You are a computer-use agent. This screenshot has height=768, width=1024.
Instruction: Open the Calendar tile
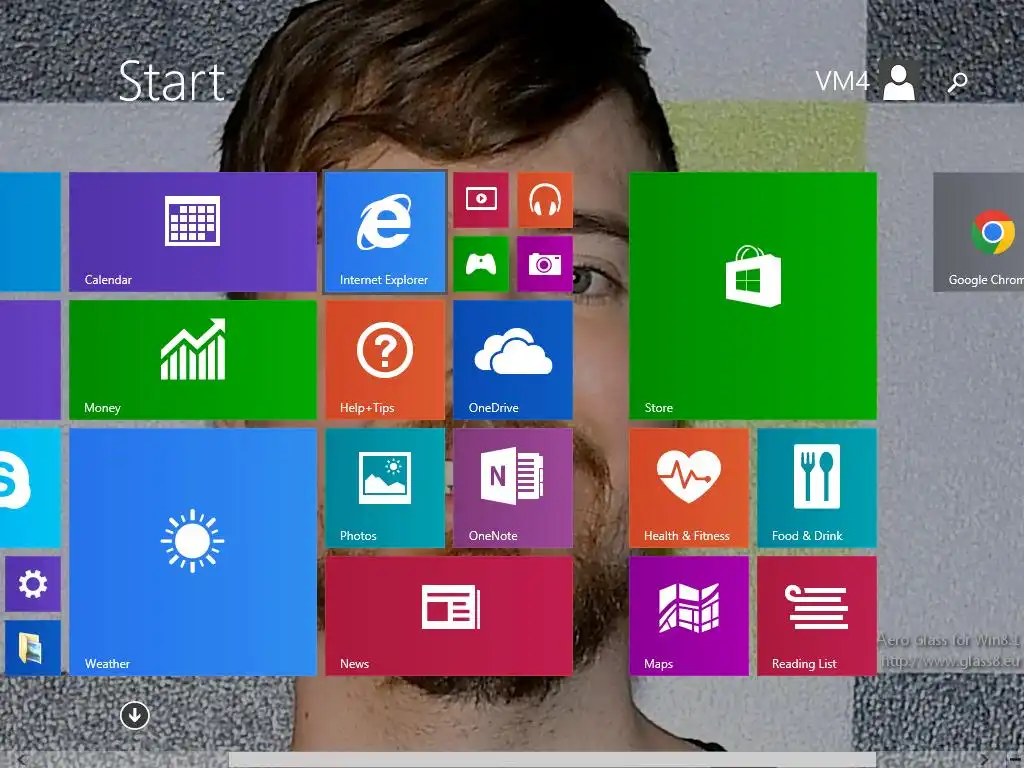[193, 232]
